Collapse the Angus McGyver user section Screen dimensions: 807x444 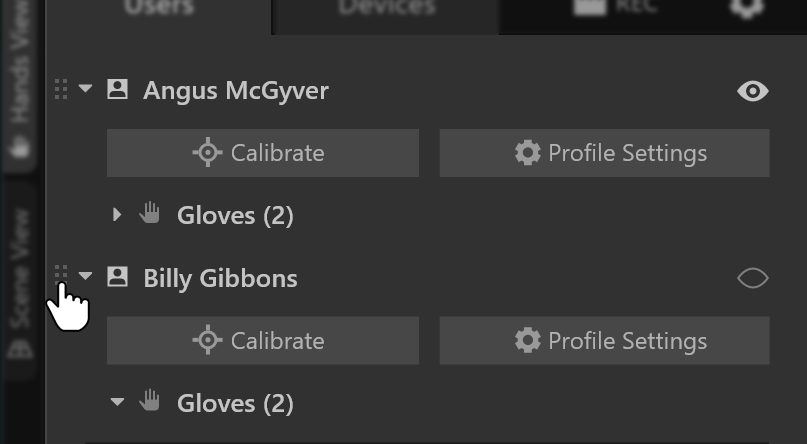coord(86,90)
